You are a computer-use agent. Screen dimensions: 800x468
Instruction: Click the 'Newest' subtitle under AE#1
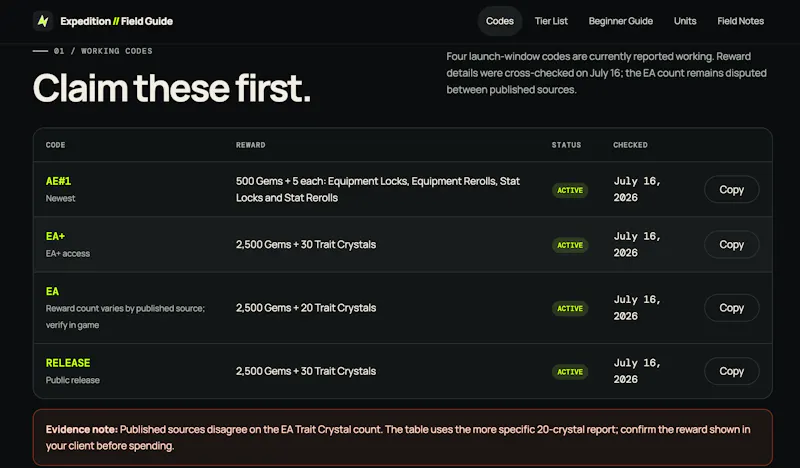point(60,199)
